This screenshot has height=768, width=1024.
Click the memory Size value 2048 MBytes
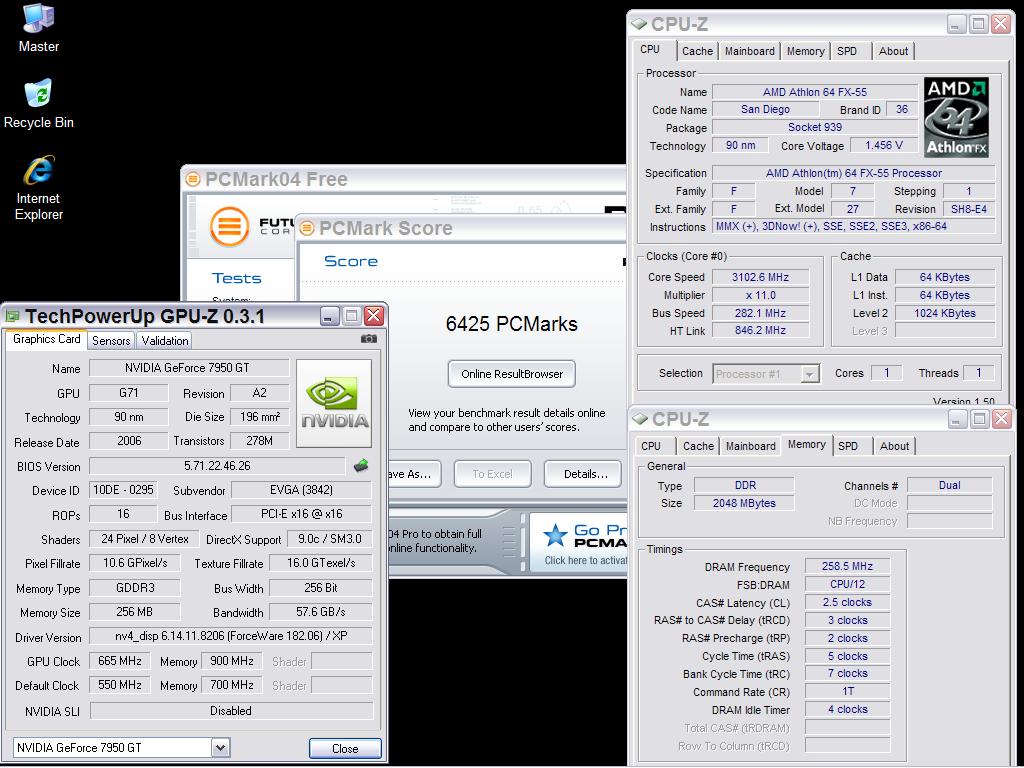coord(744,503)
